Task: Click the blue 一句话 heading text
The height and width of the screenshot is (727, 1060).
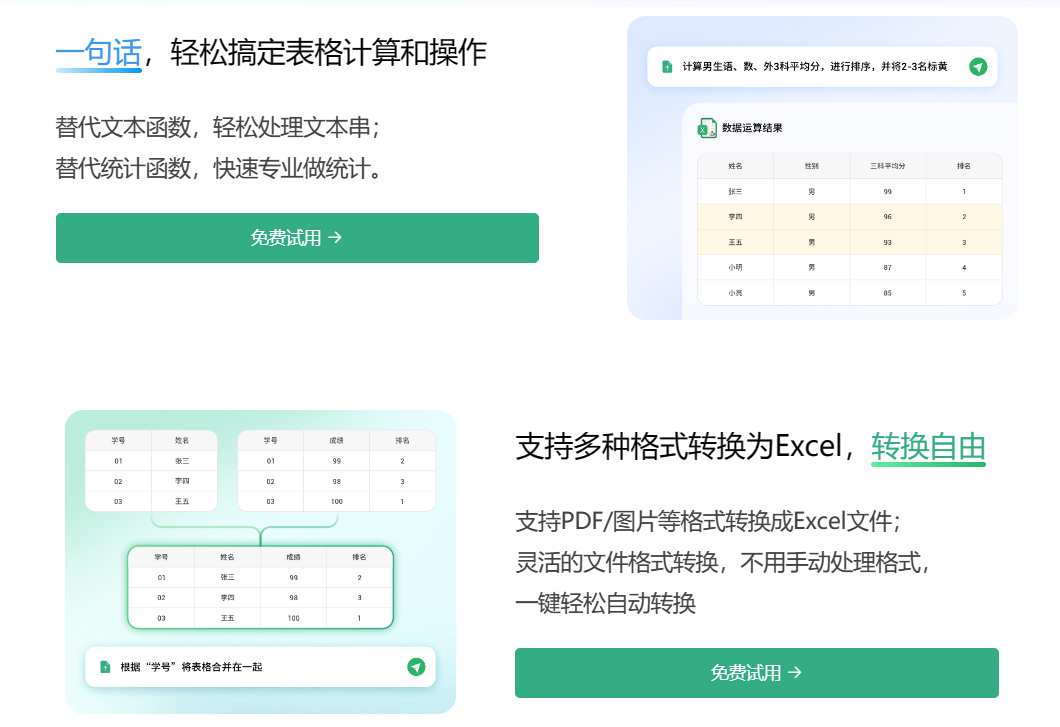Action: tap(99, 53)
